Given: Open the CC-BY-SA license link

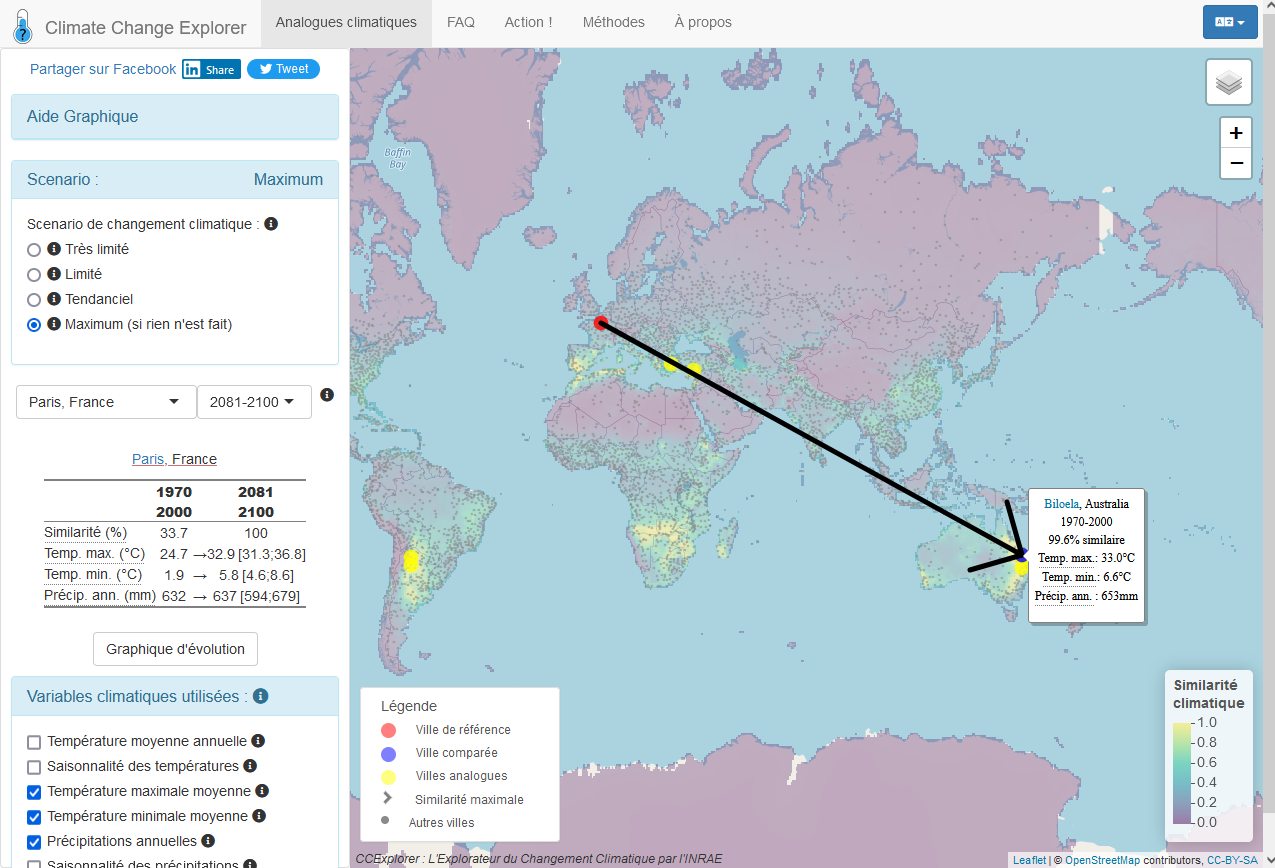Looking at the screenshot, I should pos(1232,860).
